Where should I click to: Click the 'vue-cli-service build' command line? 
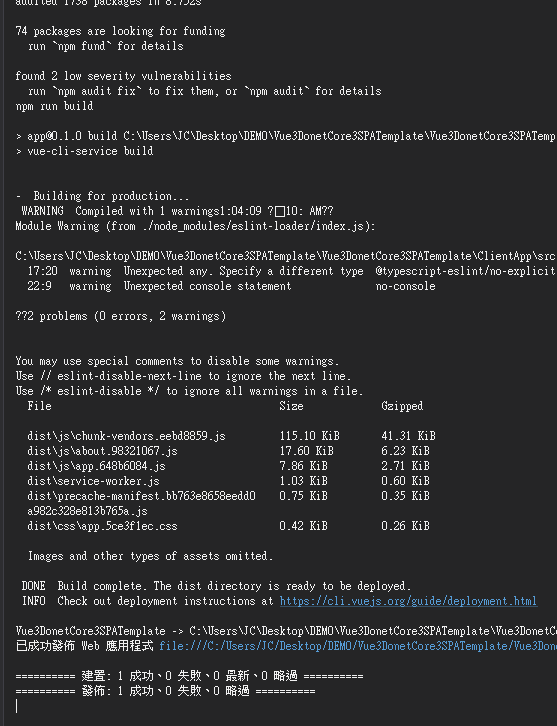84,151
